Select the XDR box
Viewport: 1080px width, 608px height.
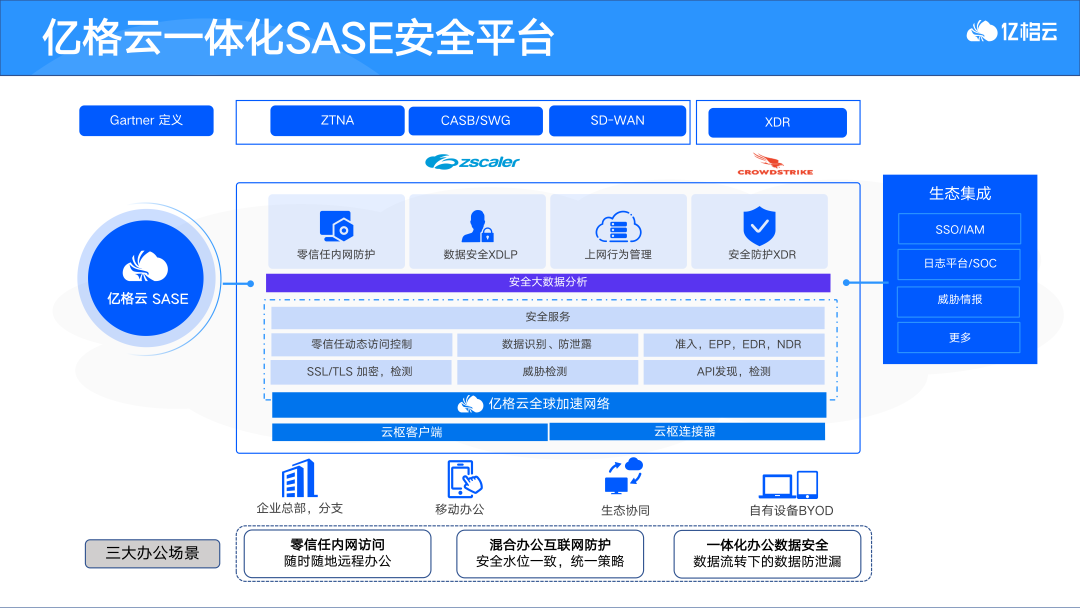[778, 123]
